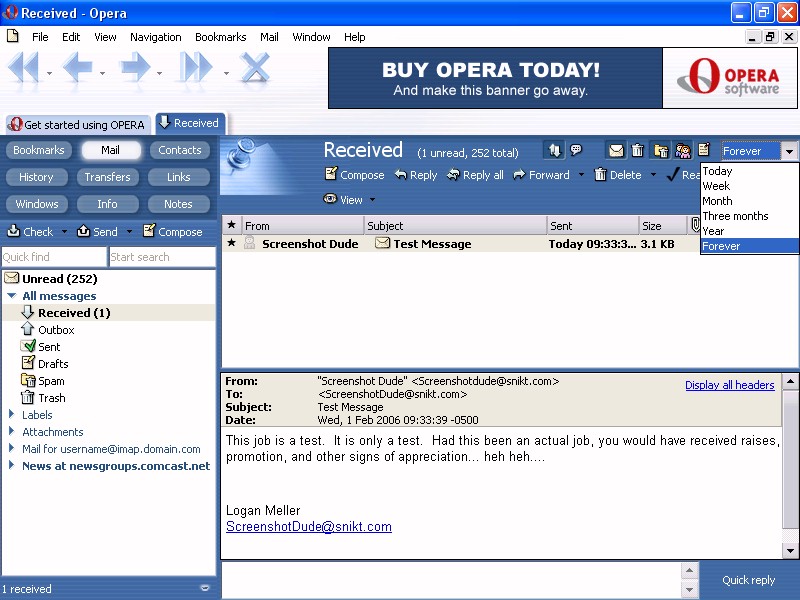Toggle show read messages envelope icon
Viewport: 800px width, 600px height.
616,151
